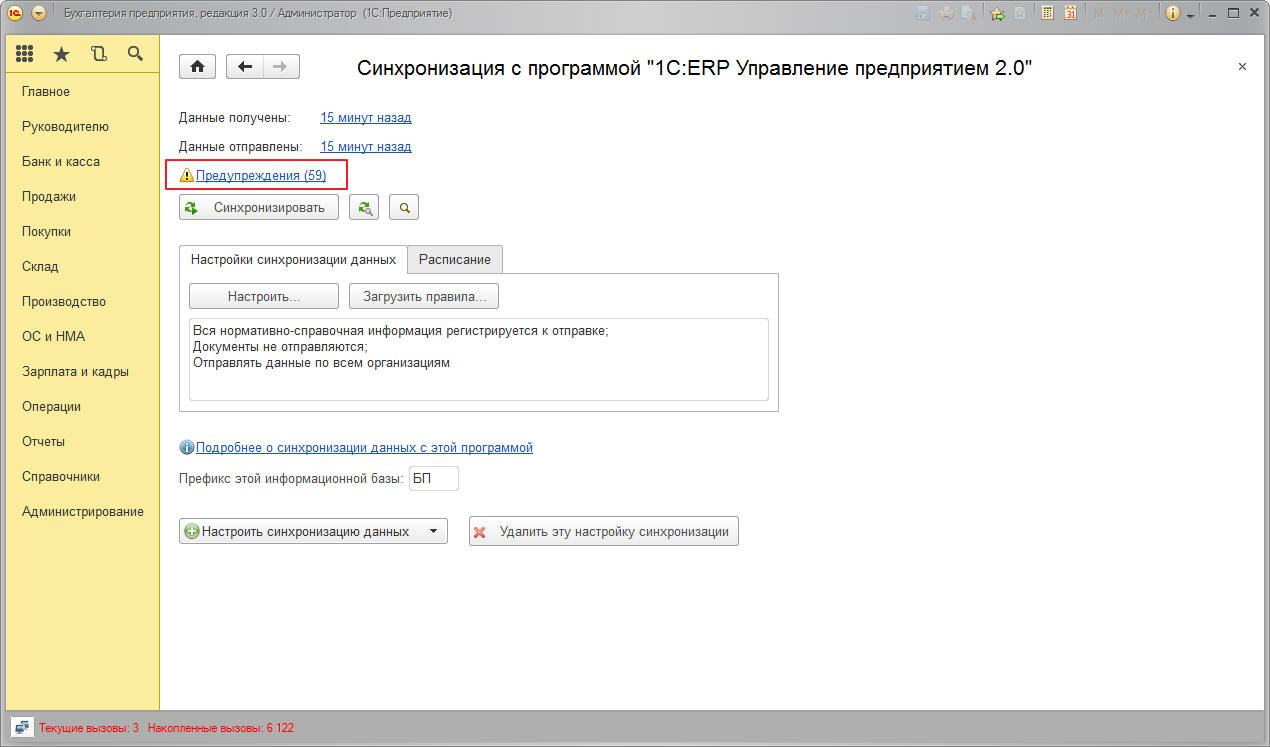Expand the dropdown arrow beside info icon

click(1190, 15)
